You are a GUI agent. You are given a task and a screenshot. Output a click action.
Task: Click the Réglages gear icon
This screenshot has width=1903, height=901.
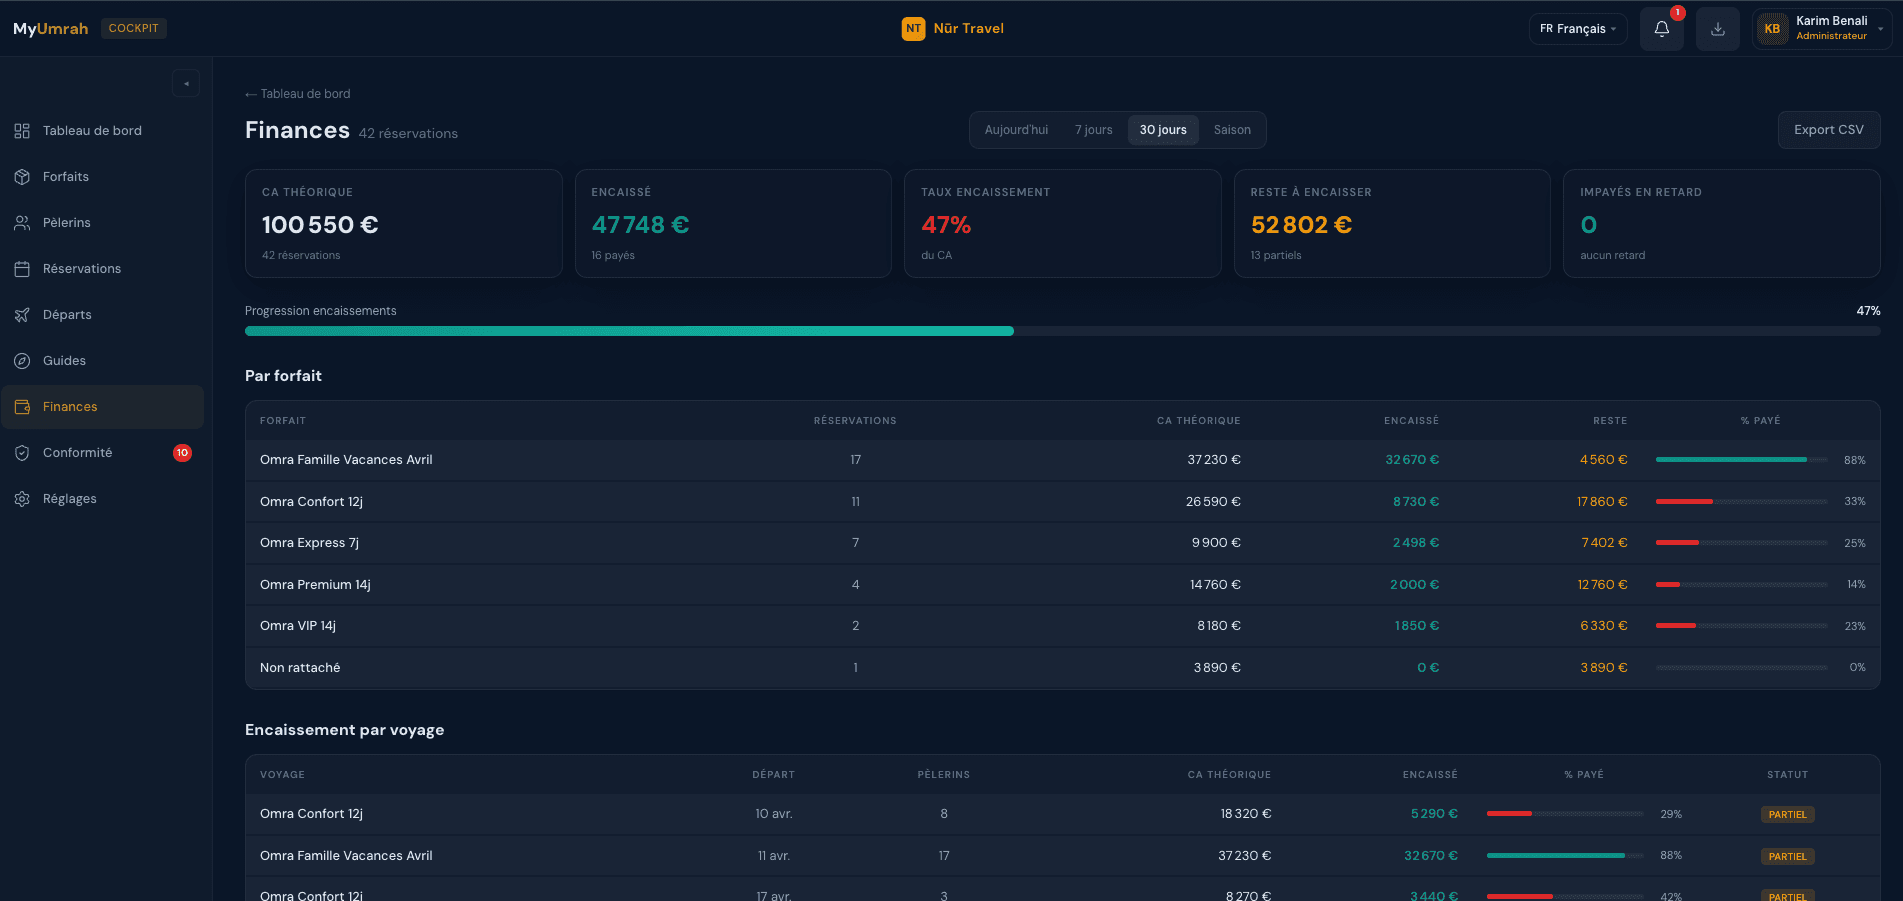click(22, 499)
